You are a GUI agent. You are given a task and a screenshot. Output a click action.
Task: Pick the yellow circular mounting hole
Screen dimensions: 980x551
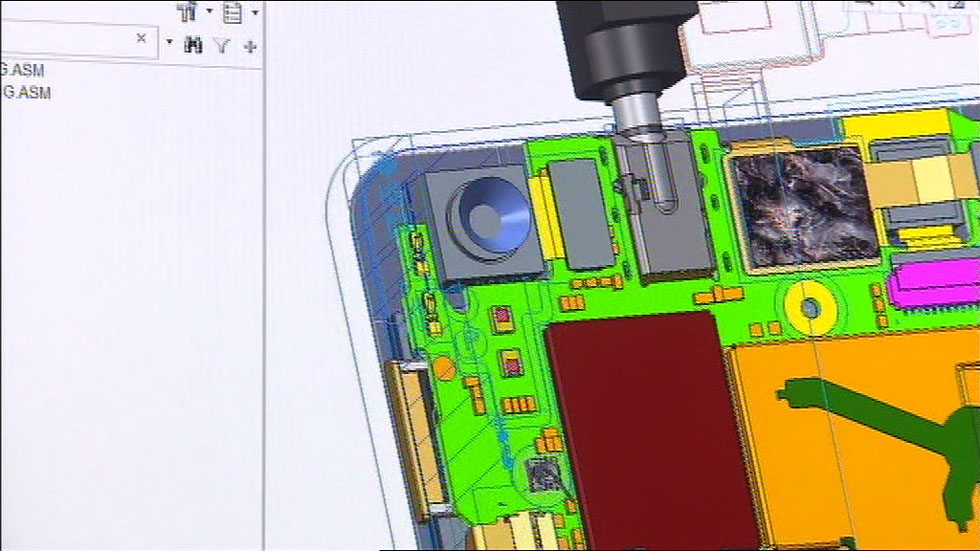tap(809, 304)
